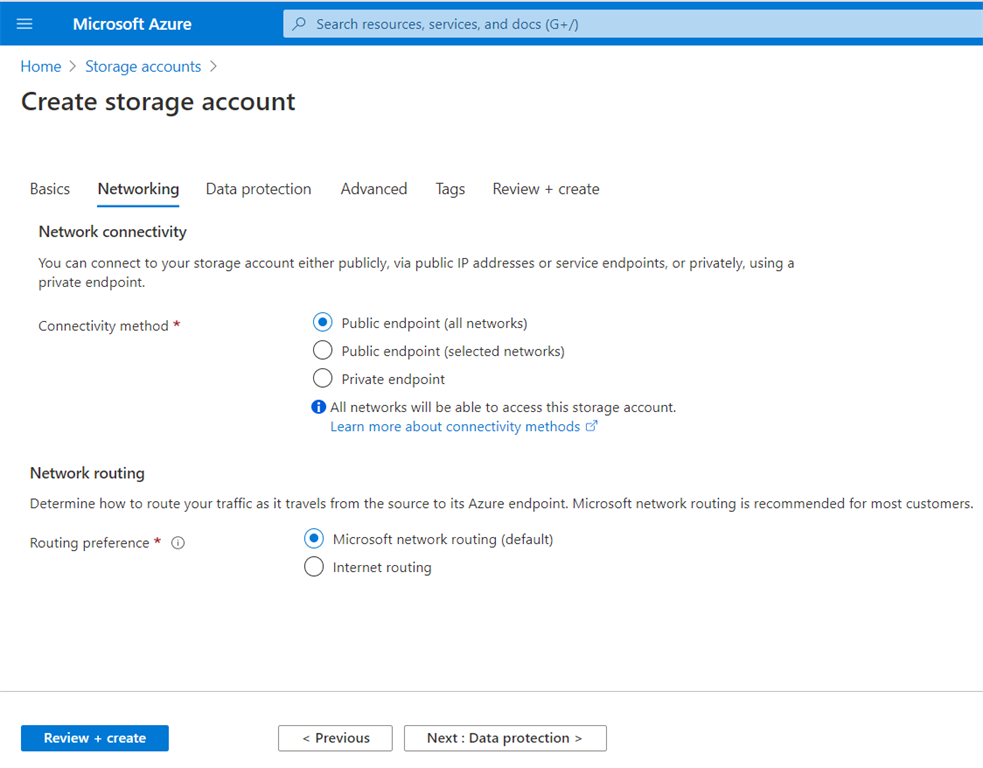Select Public endpoint (all networks) option

click(x=322, y=323)
